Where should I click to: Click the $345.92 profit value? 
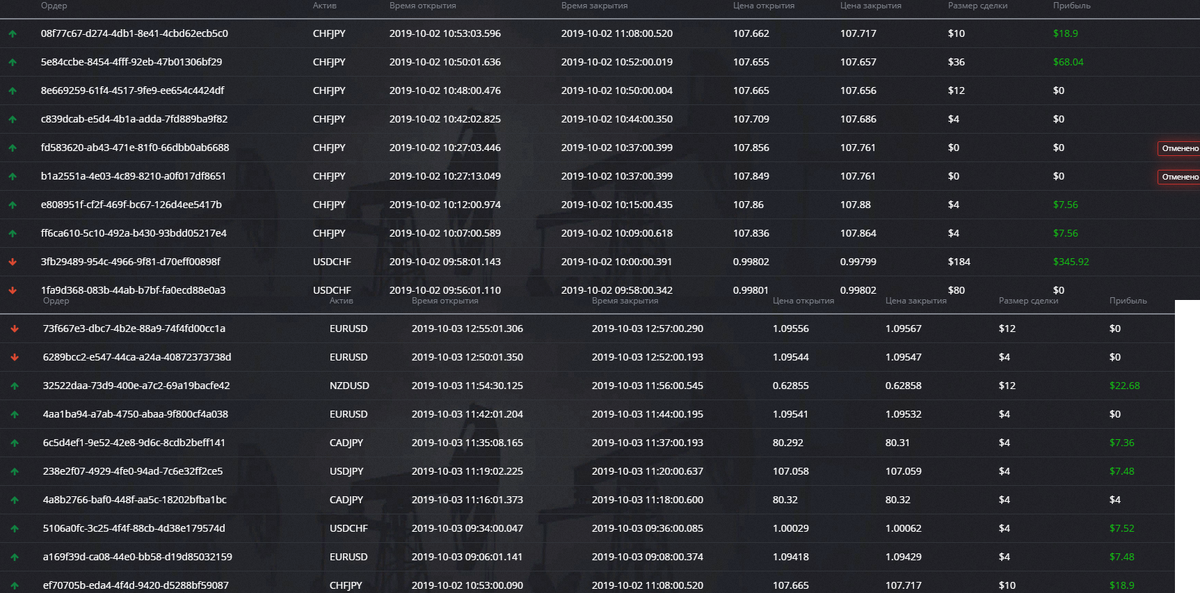tap(1071, 262)
